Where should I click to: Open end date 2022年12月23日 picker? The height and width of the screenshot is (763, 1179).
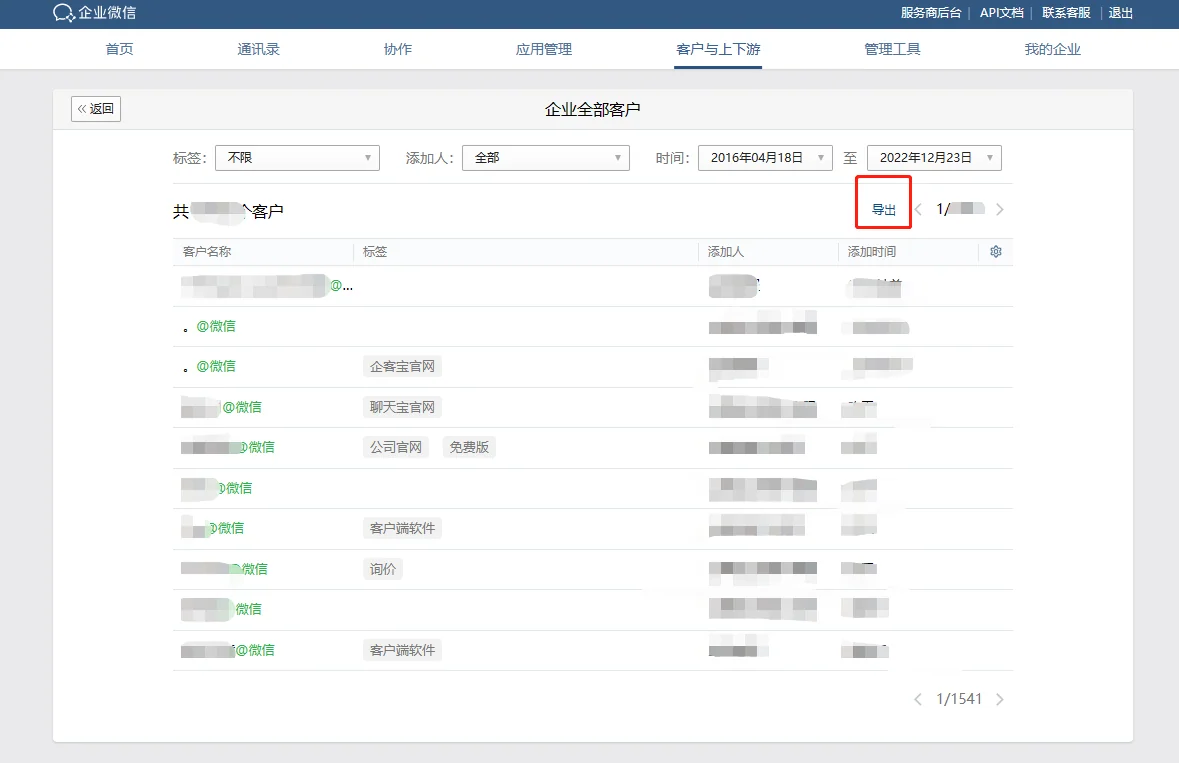pos(934,158)
